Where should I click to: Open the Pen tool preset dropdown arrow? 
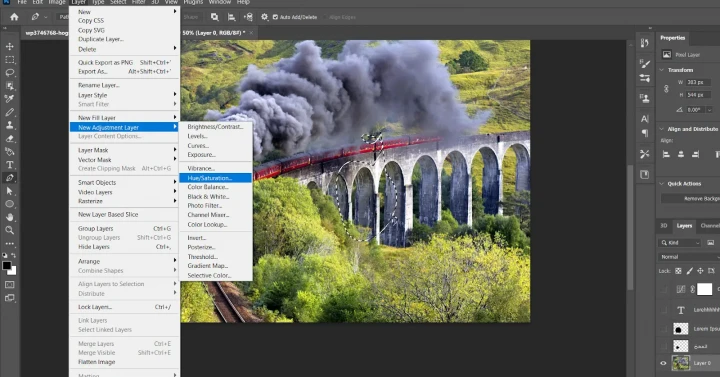(x=45, y=17)
